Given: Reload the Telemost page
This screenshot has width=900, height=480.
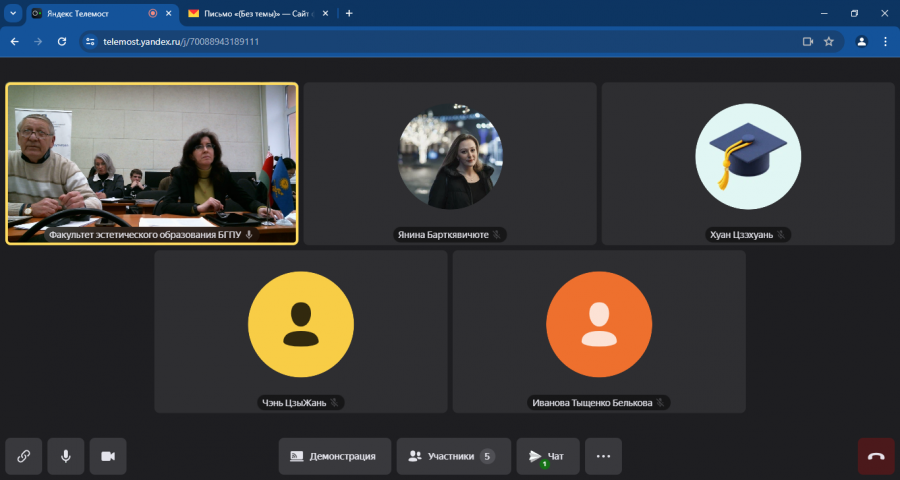Looking at the screenshot, I should (62, 41).
